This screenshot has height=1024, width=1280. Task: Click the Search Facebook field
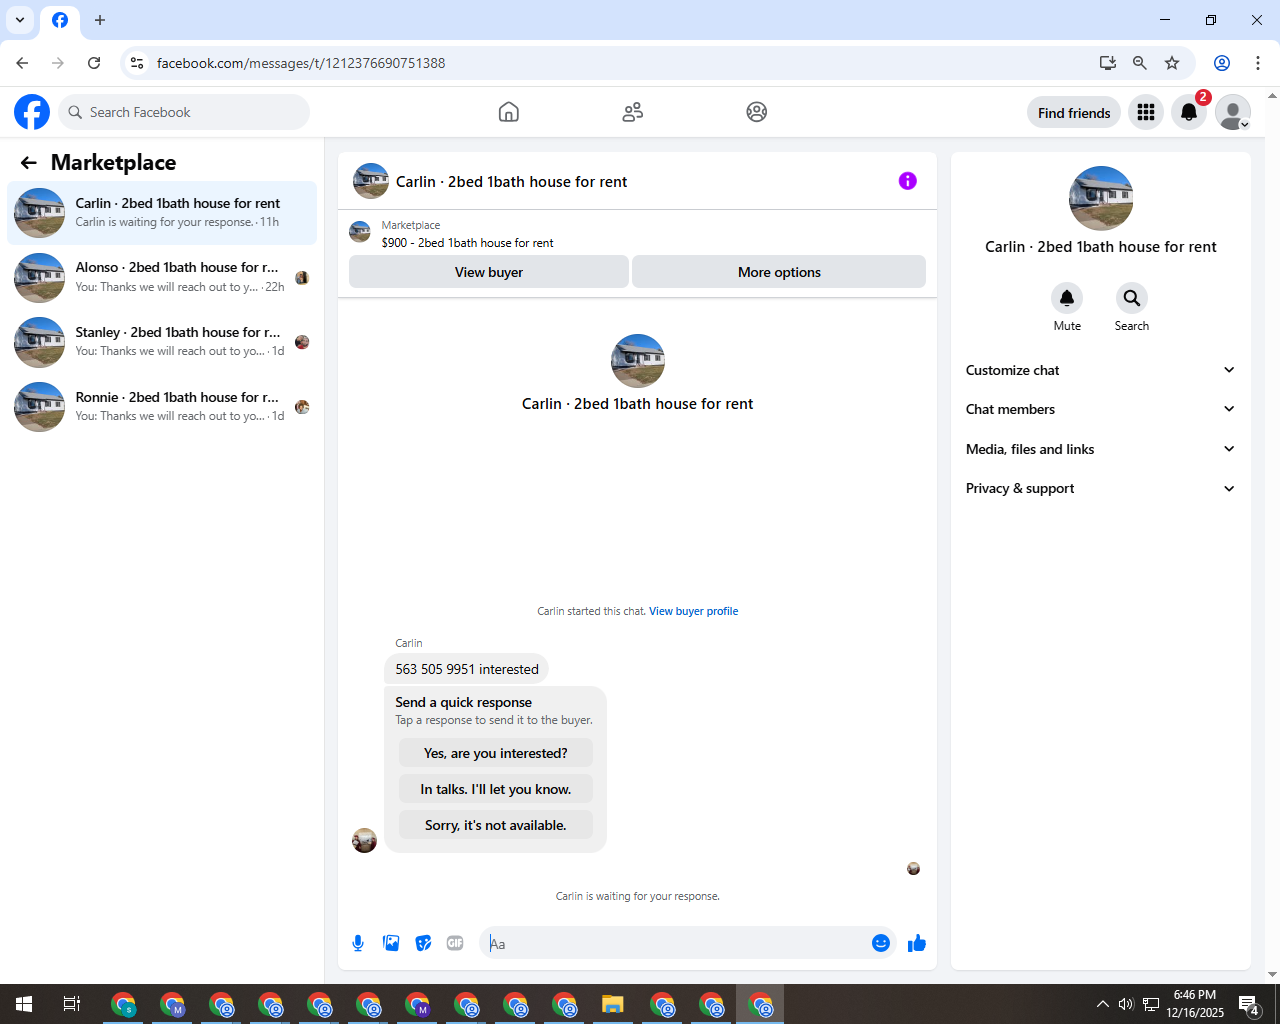click(x=184, y=112)
